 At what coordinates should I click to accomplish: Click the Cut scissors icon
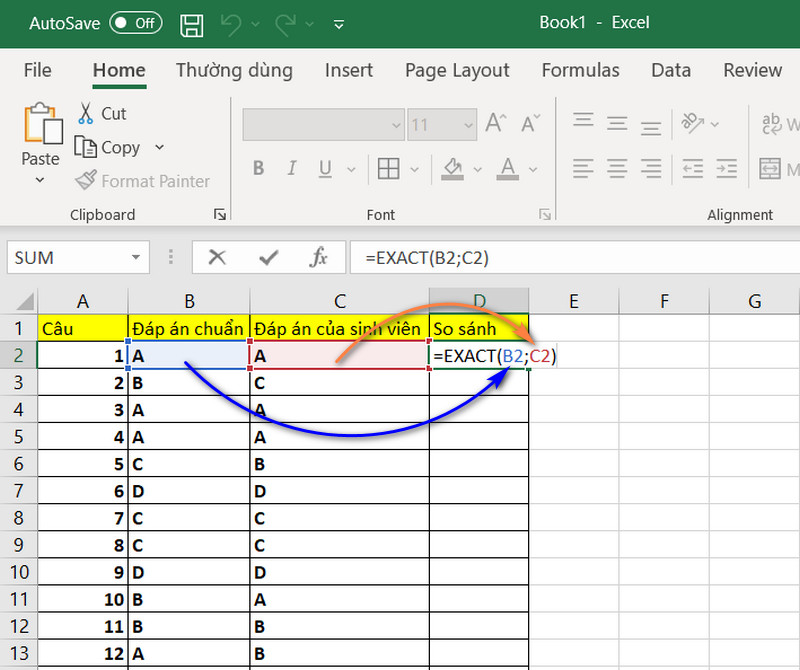click(87, 113)
